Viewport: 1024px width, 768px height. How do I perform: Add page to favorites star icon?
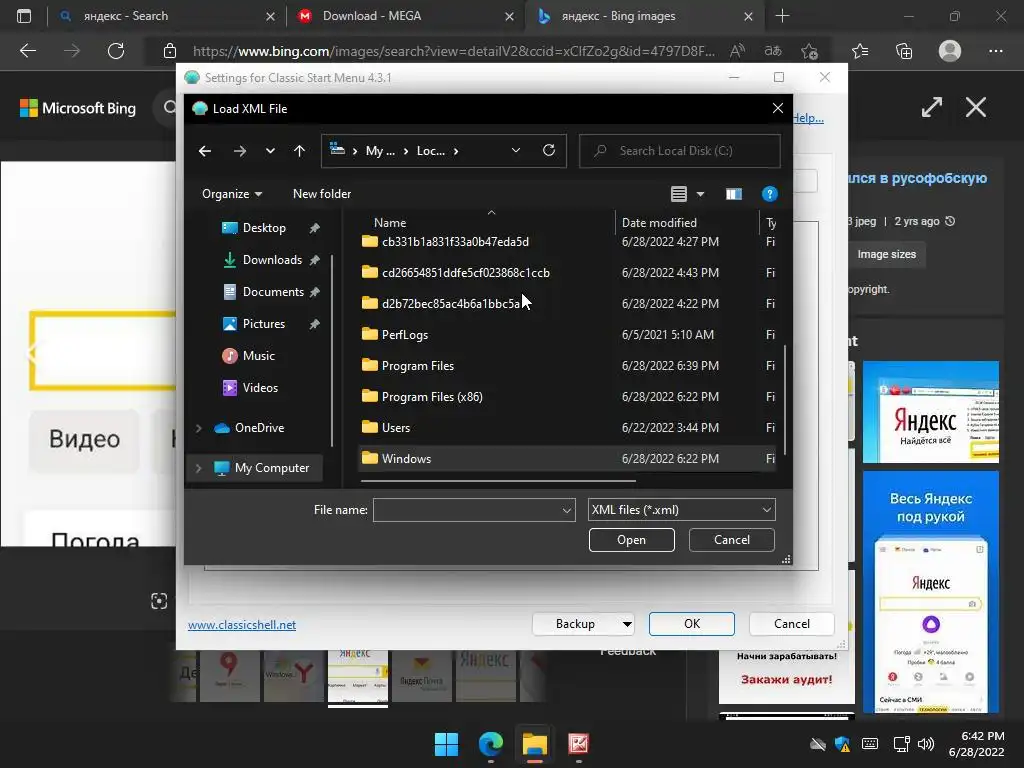click(x=810, y=51)
